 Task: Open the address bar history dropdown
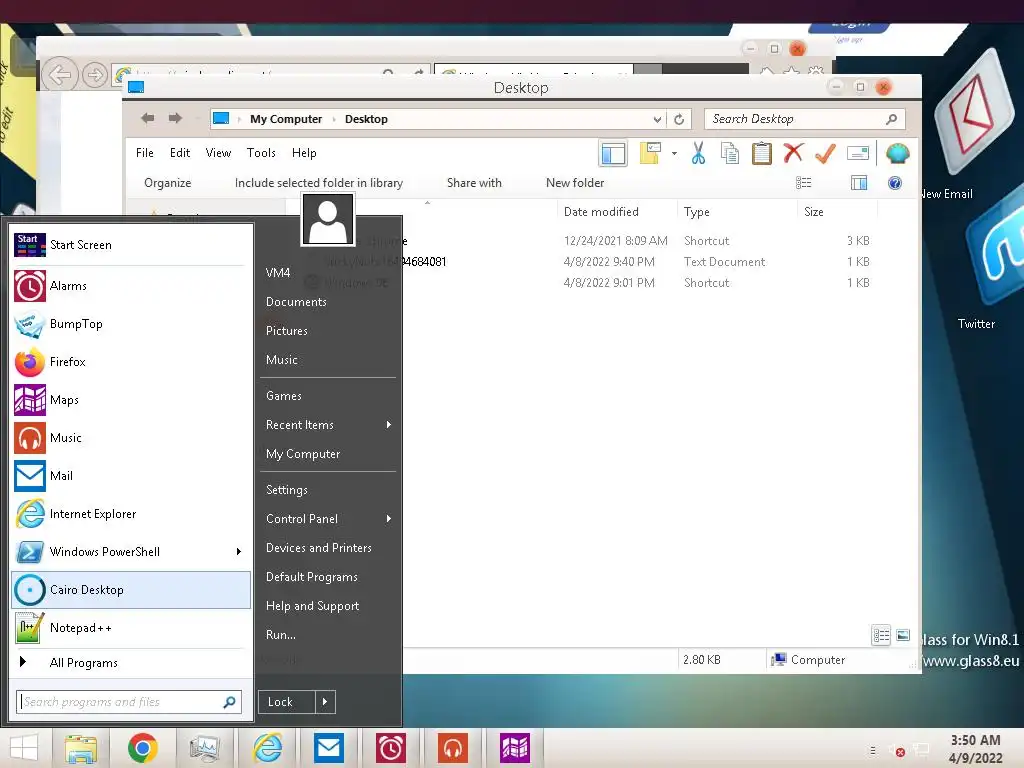pos(657,120)
